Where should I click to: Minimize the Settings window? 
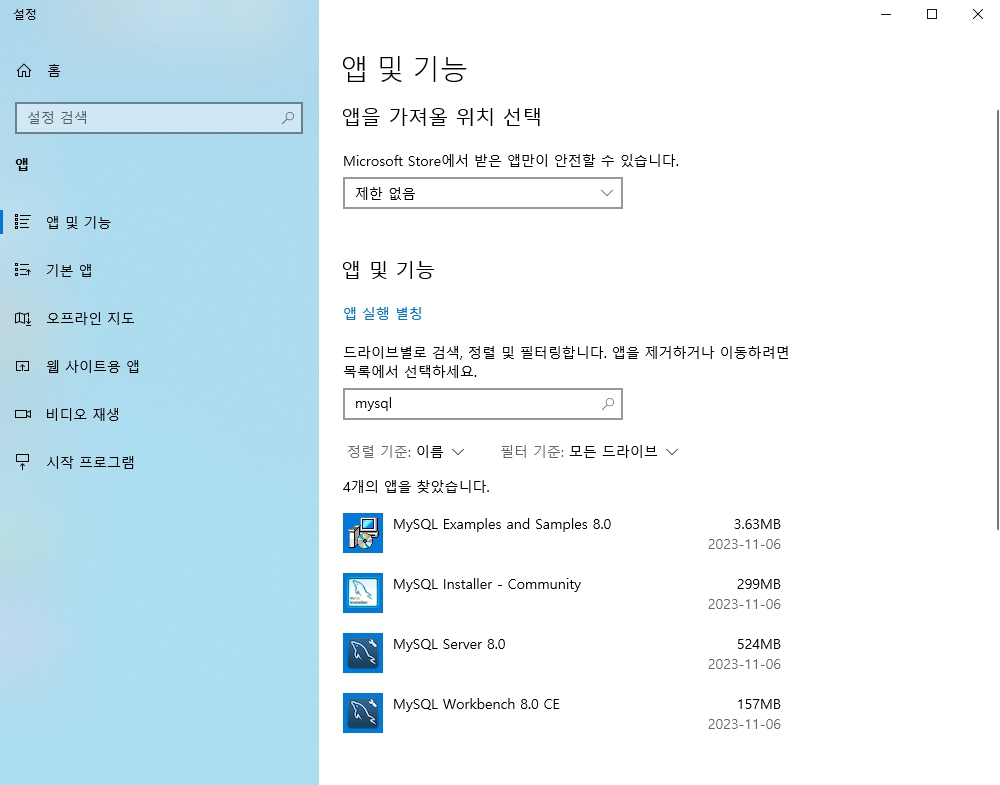(886, 14)
